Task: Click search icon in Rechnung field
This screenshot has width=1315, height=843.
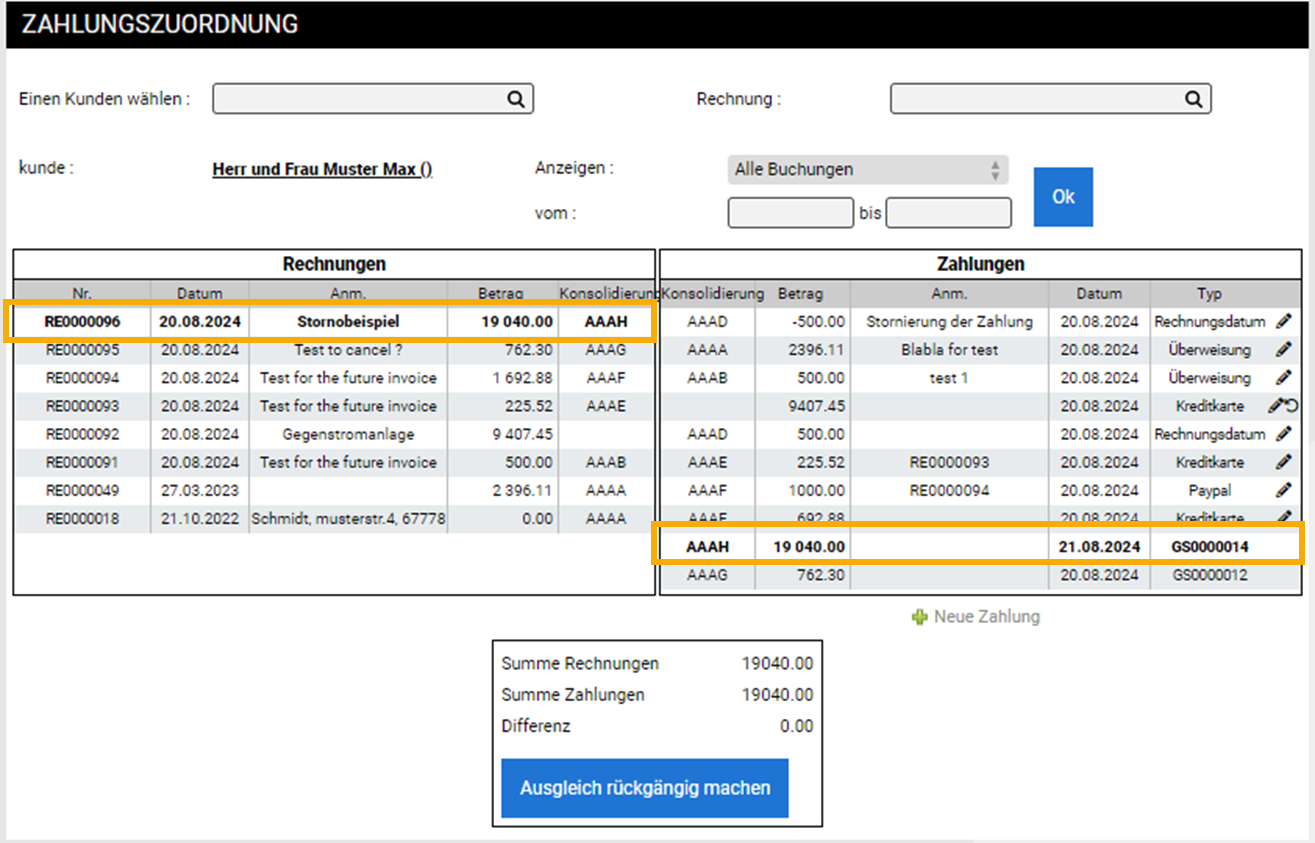Action: 1193,99
